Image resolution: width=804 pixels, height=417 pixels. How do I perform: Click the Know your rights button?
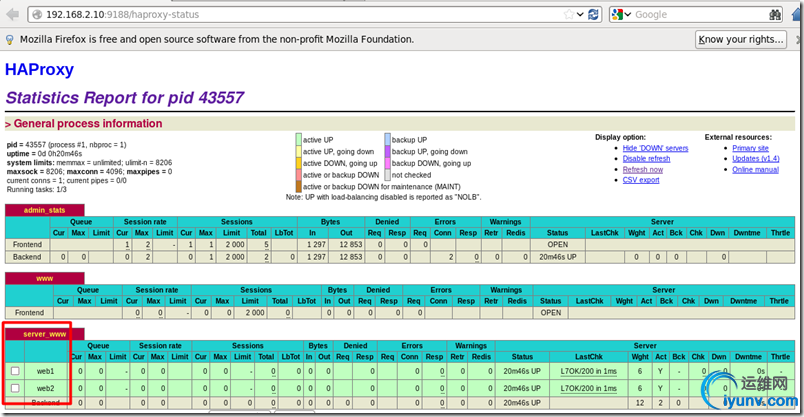[x=741, y=39]
